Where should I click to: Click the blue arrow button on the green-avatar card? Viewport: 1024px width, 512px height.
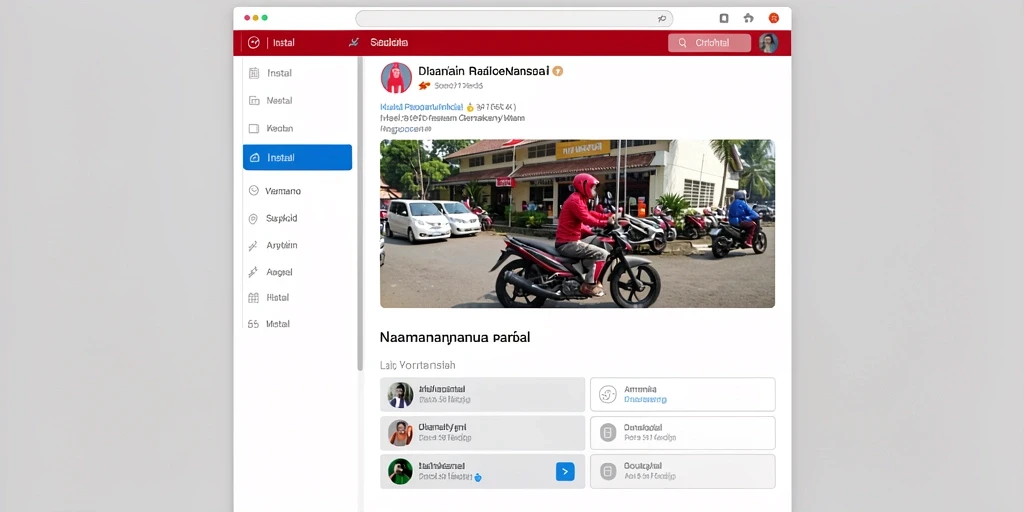565,472
